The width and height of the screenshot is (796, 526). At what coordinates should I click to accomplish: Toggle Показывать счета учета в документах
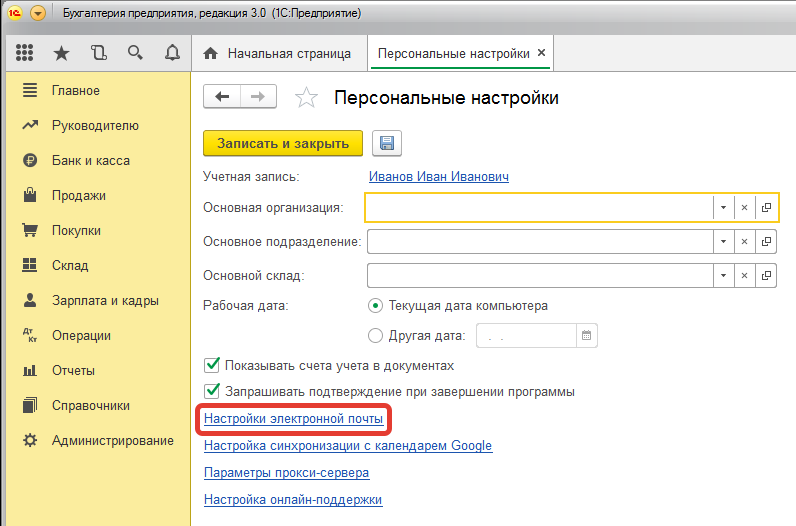point(212,365)
